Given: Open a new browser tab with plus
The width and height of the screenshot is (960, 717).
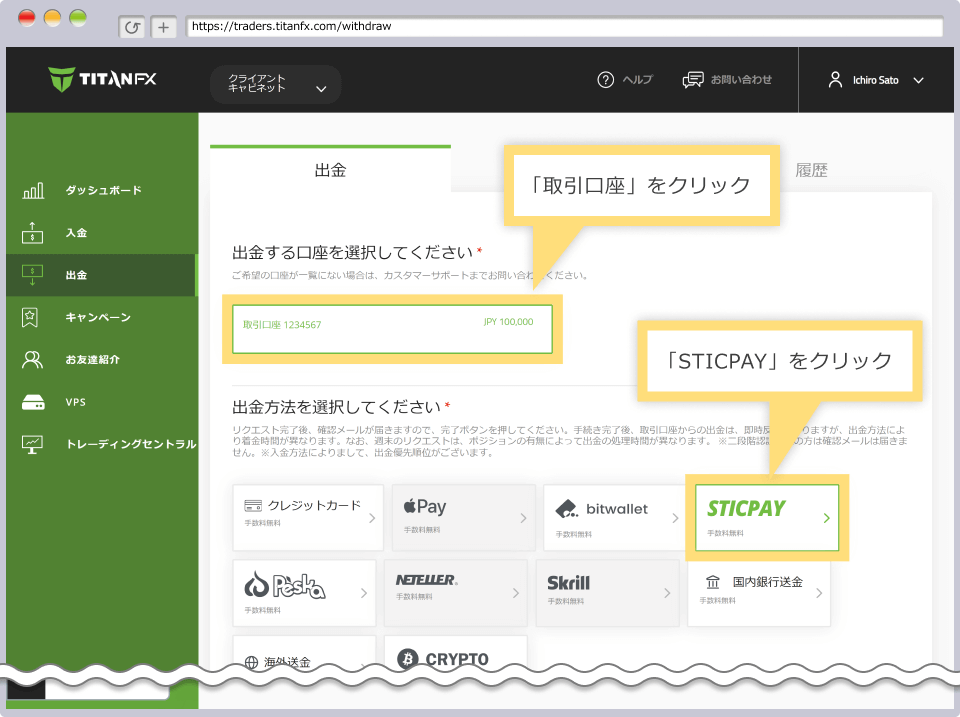Looking at the screenshot, I should (163, 27).
